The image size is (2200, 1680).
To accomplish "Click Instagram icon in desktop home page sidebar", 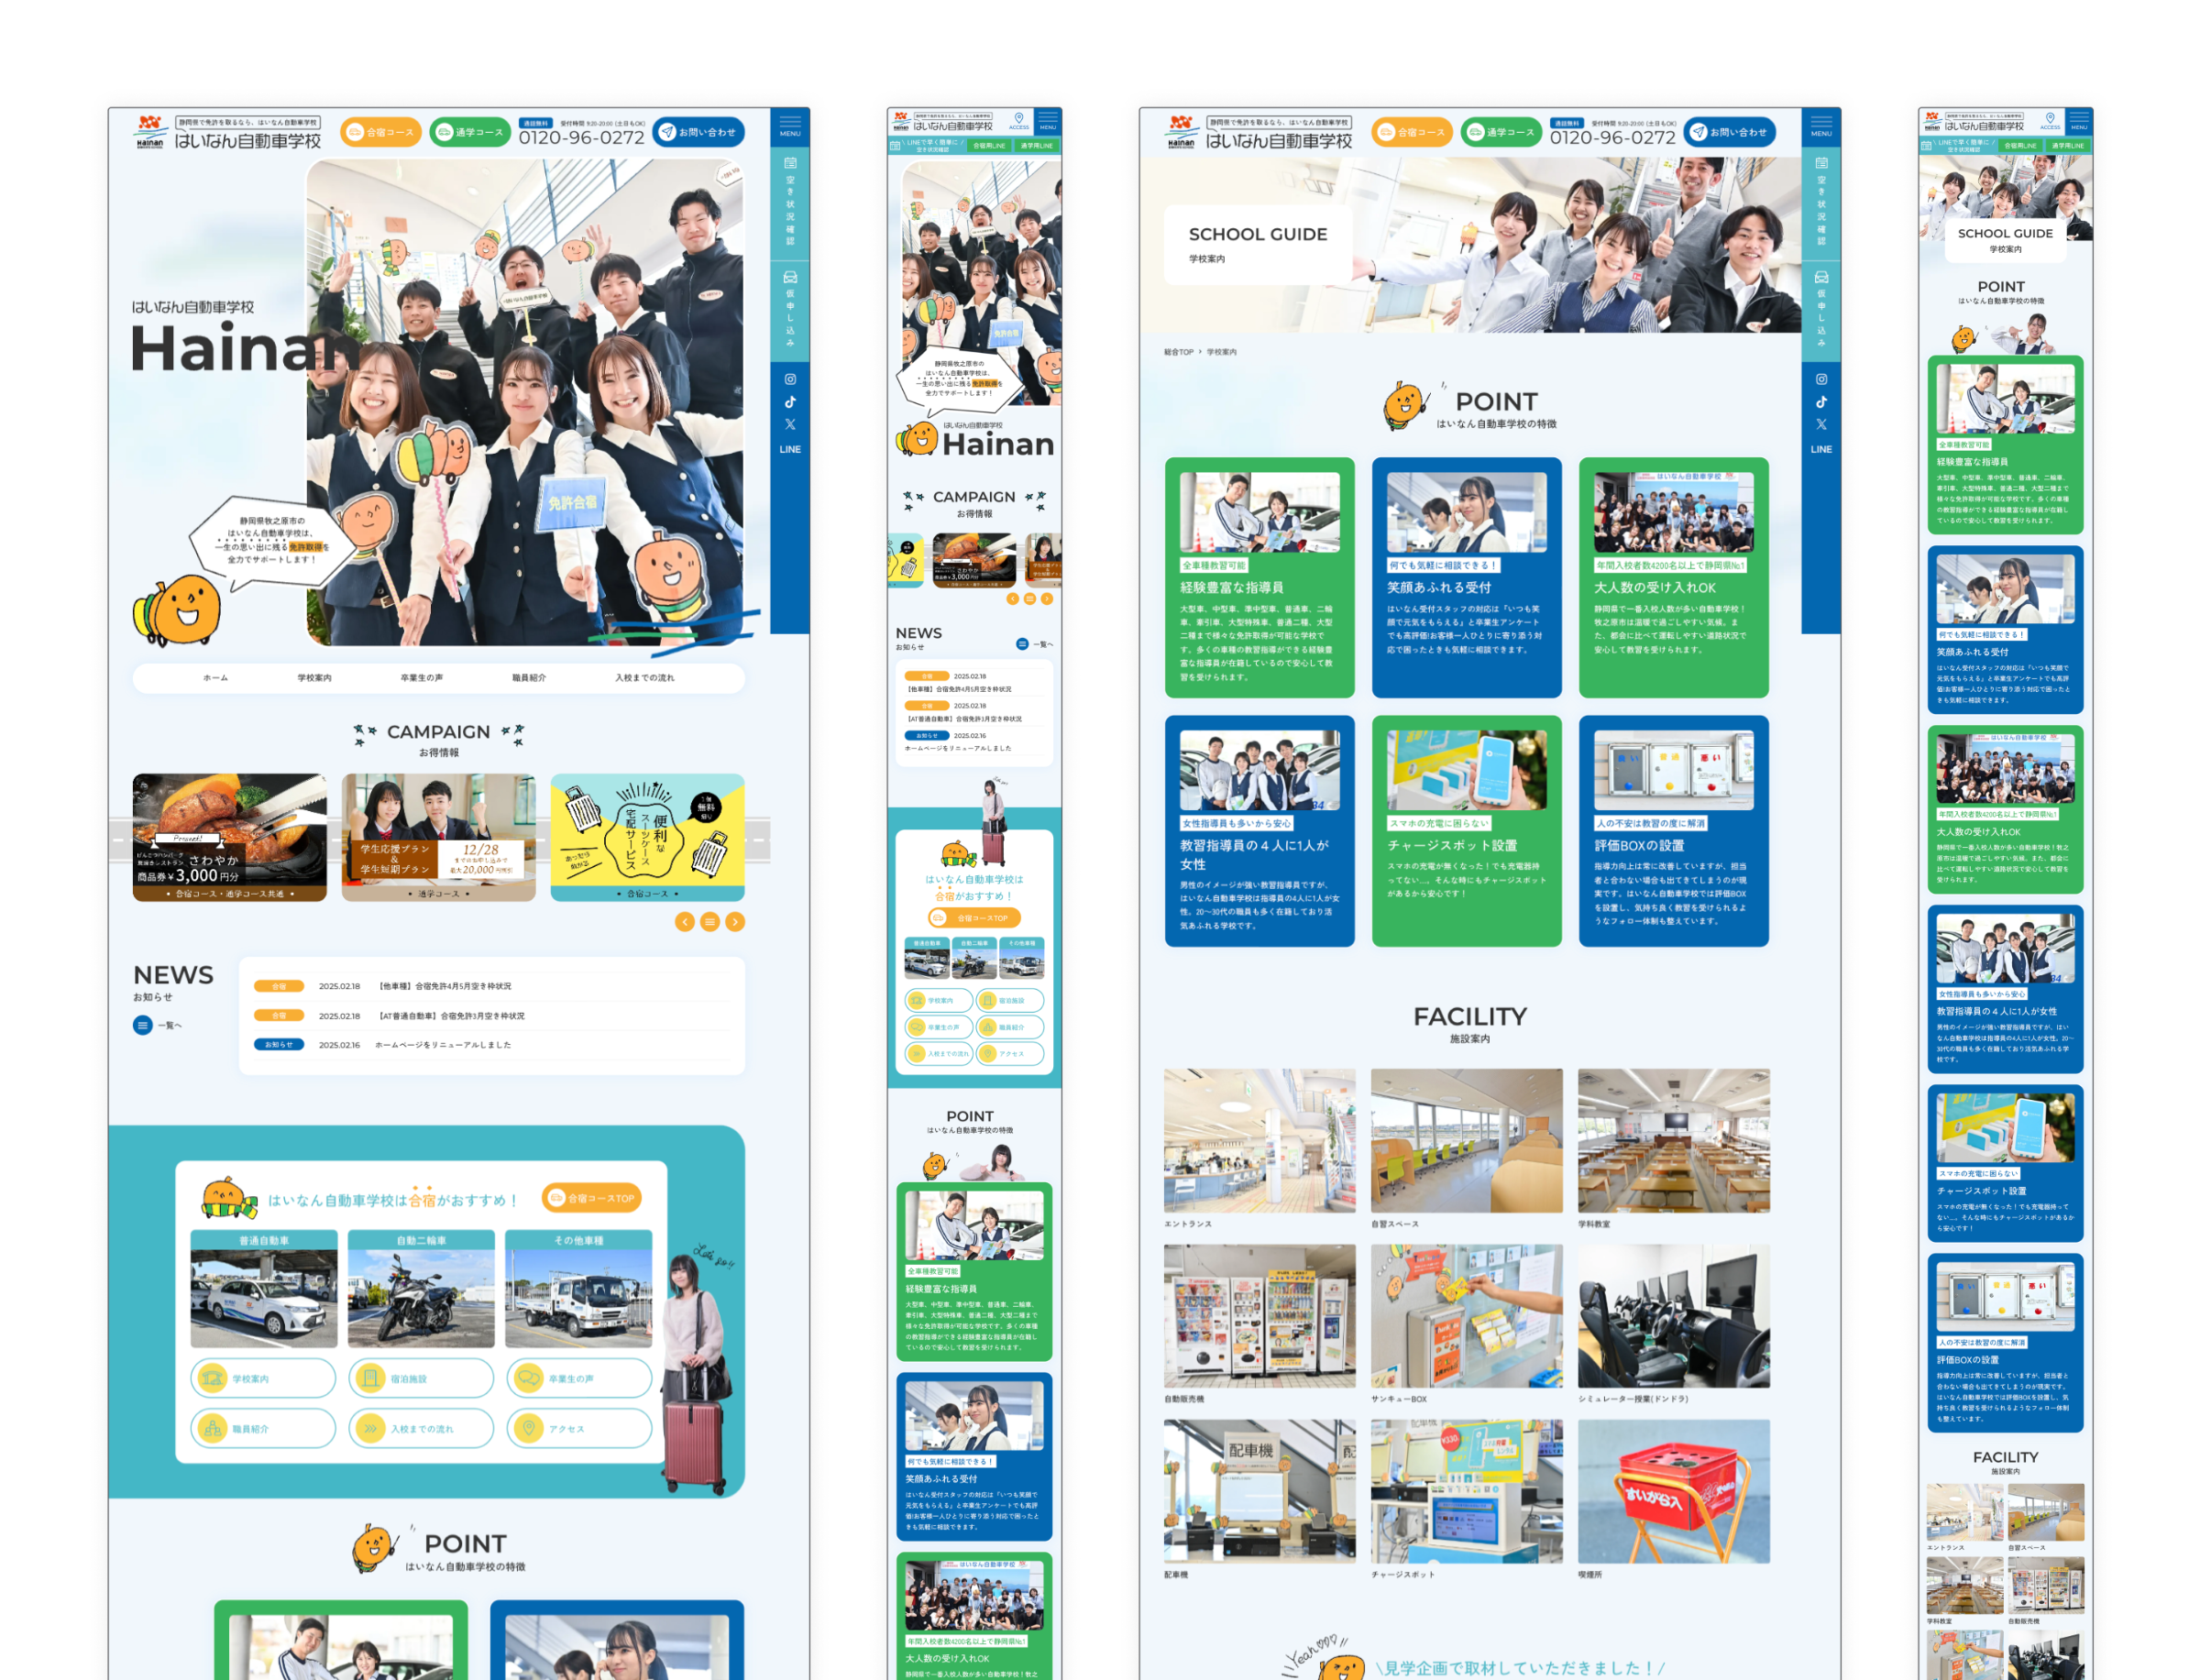I will (790, 379).
